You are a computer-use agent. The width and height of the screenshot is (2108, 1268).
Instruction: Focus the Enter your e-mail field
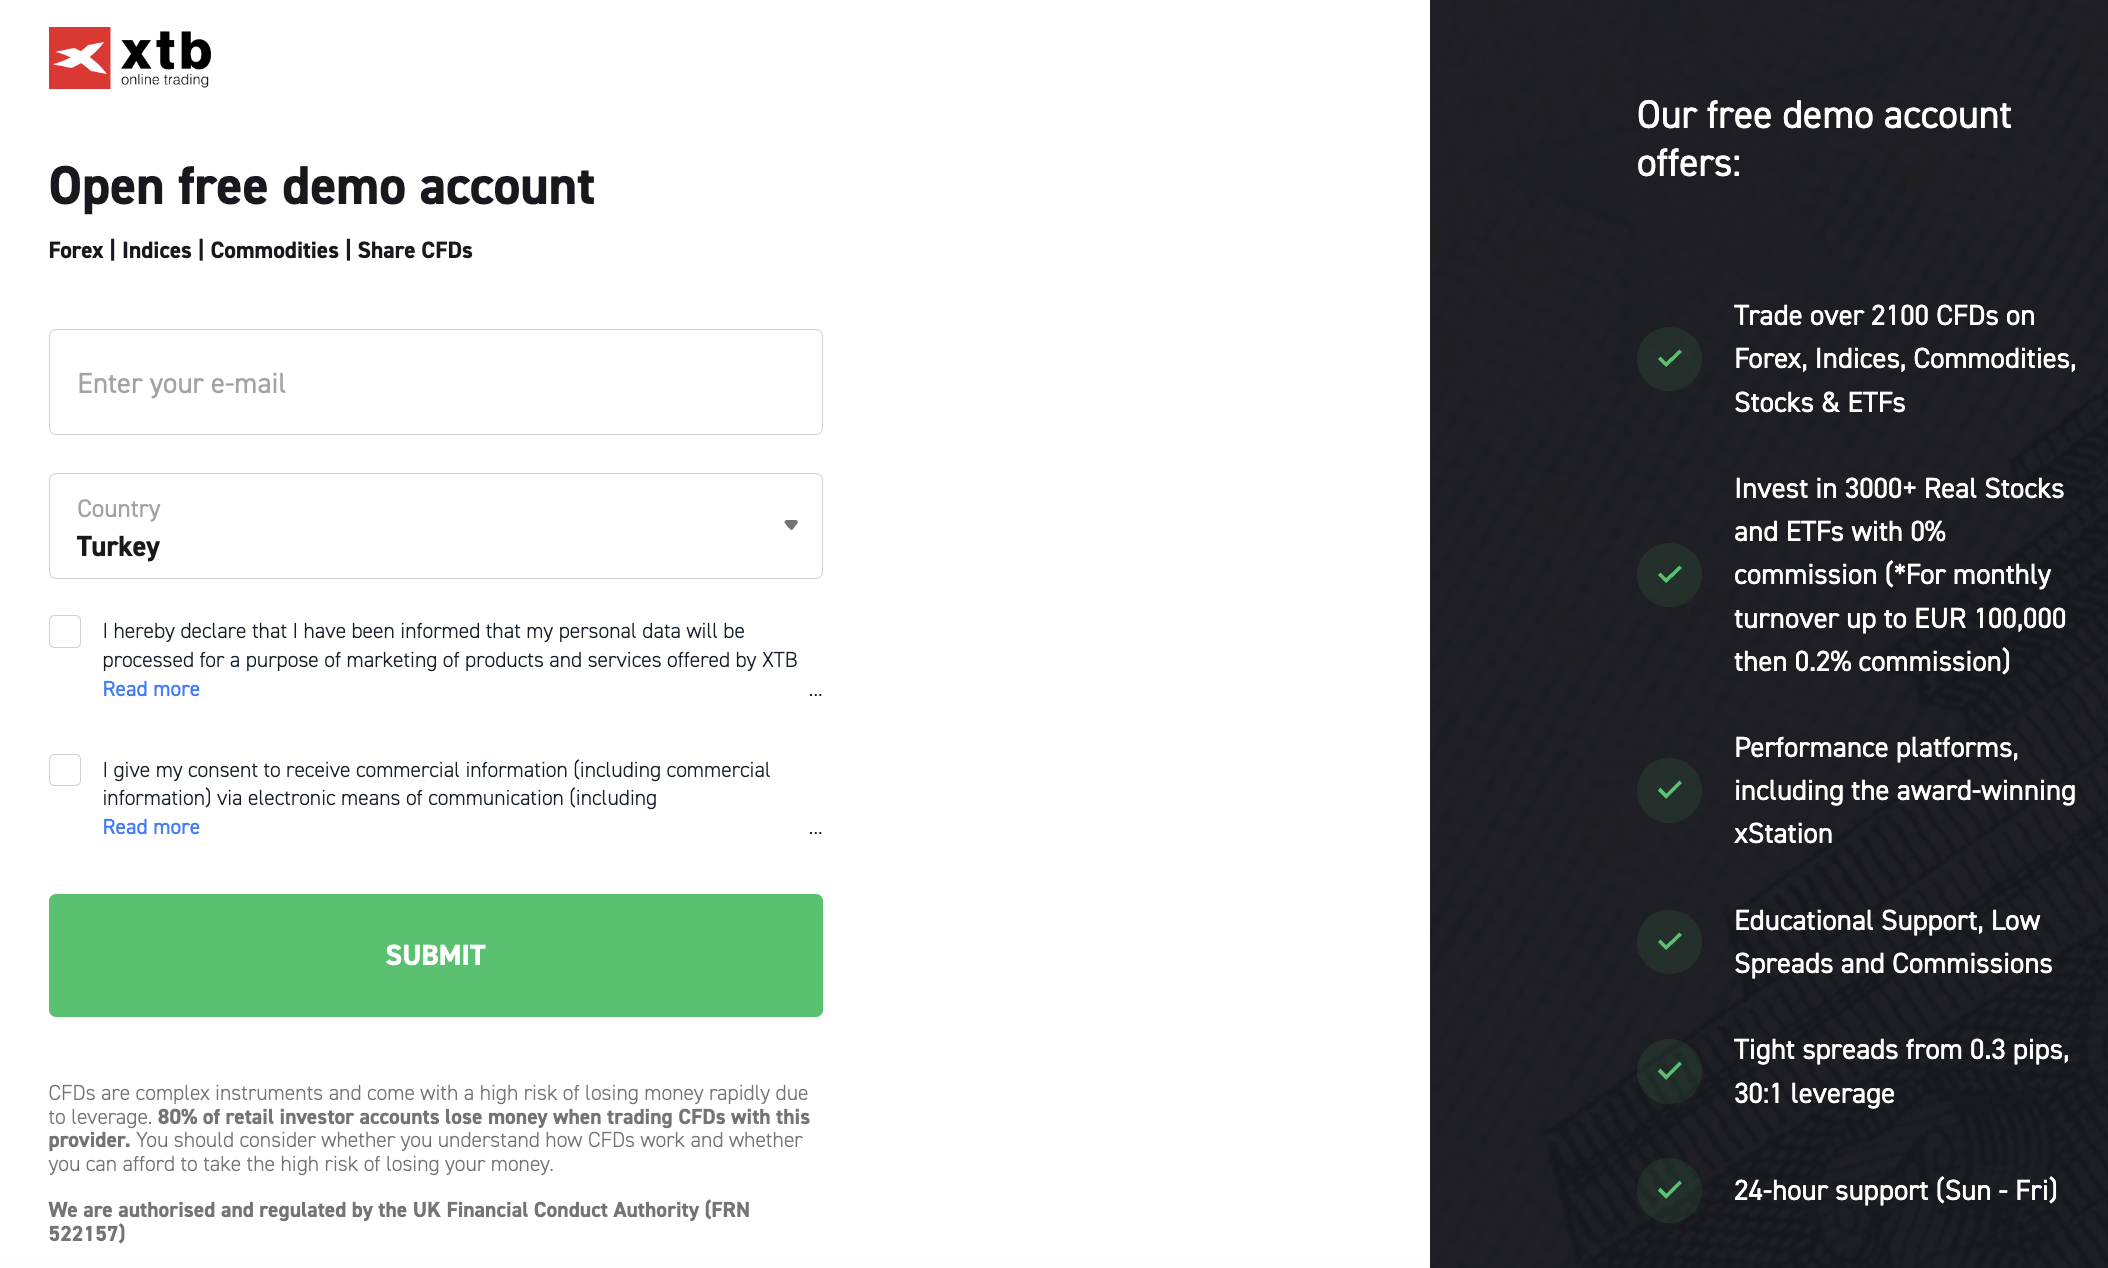click(x=435, y=382)
